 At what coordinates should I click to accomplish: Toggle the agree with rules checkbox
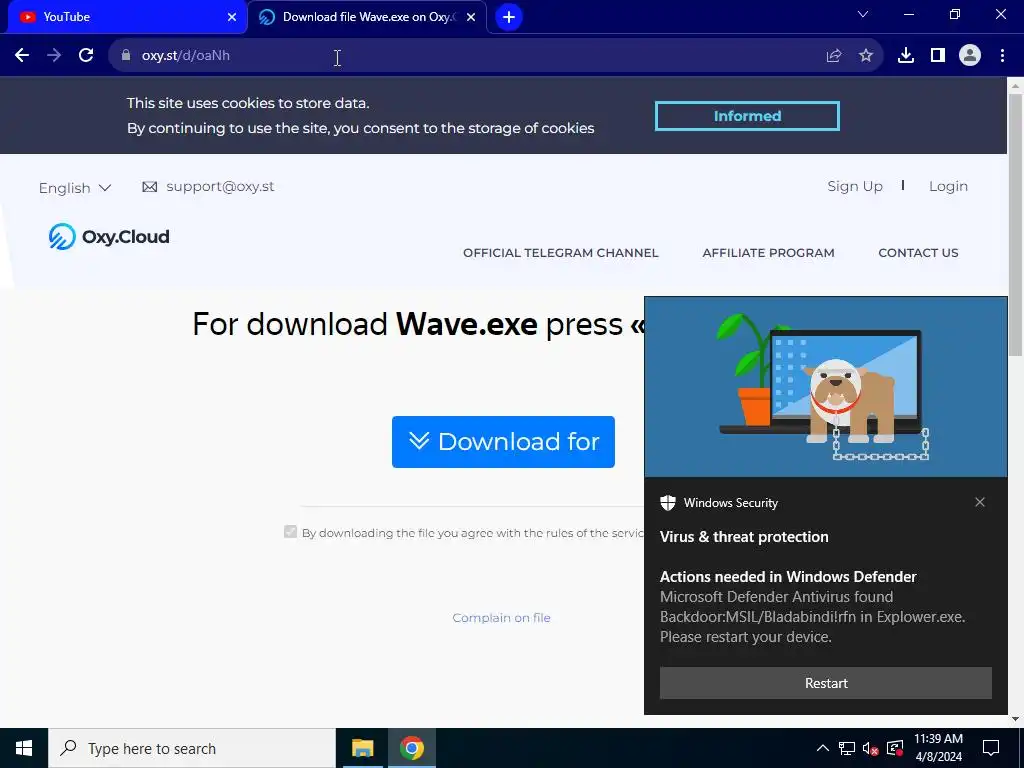tap(291, 532)
